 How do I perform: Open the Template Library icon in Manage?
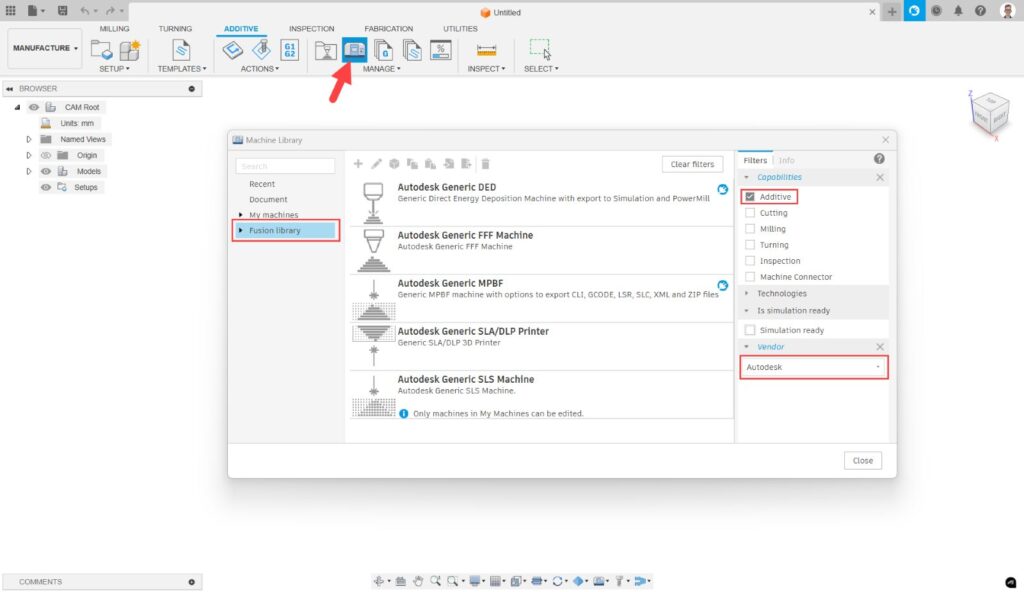[x=412, y=50]
